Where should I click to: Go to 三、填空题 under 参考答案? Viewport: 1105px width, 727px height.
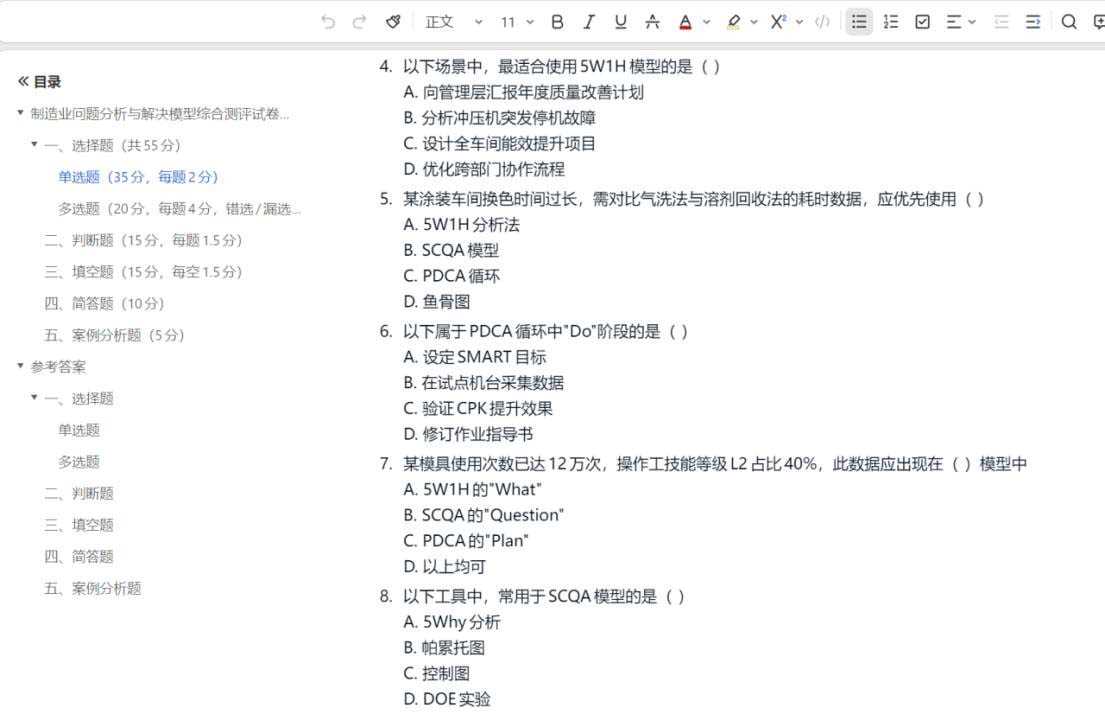[79, 526]
